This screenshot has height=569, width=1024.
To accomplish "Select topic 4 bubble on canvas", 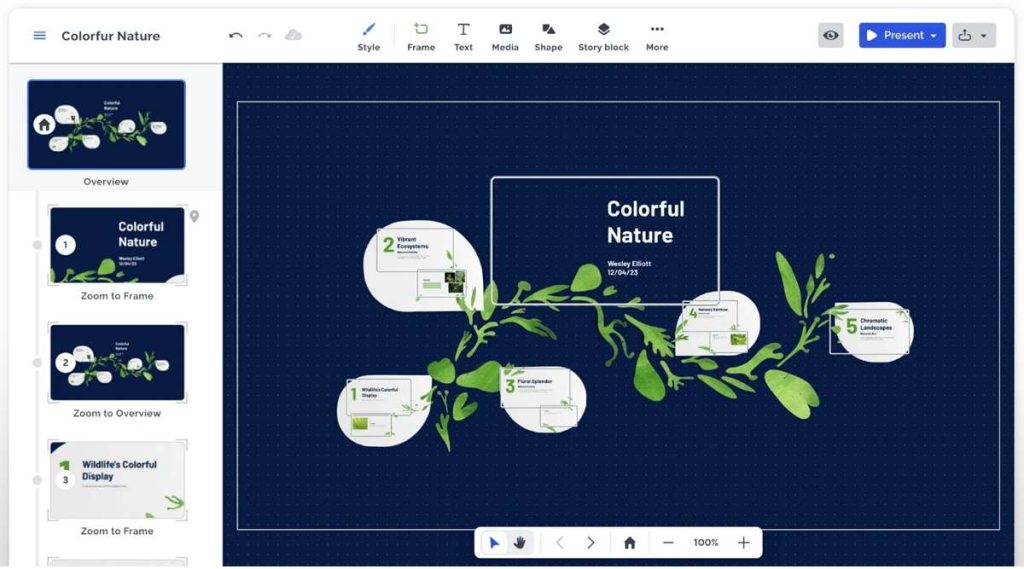I will tap(717, 323).
